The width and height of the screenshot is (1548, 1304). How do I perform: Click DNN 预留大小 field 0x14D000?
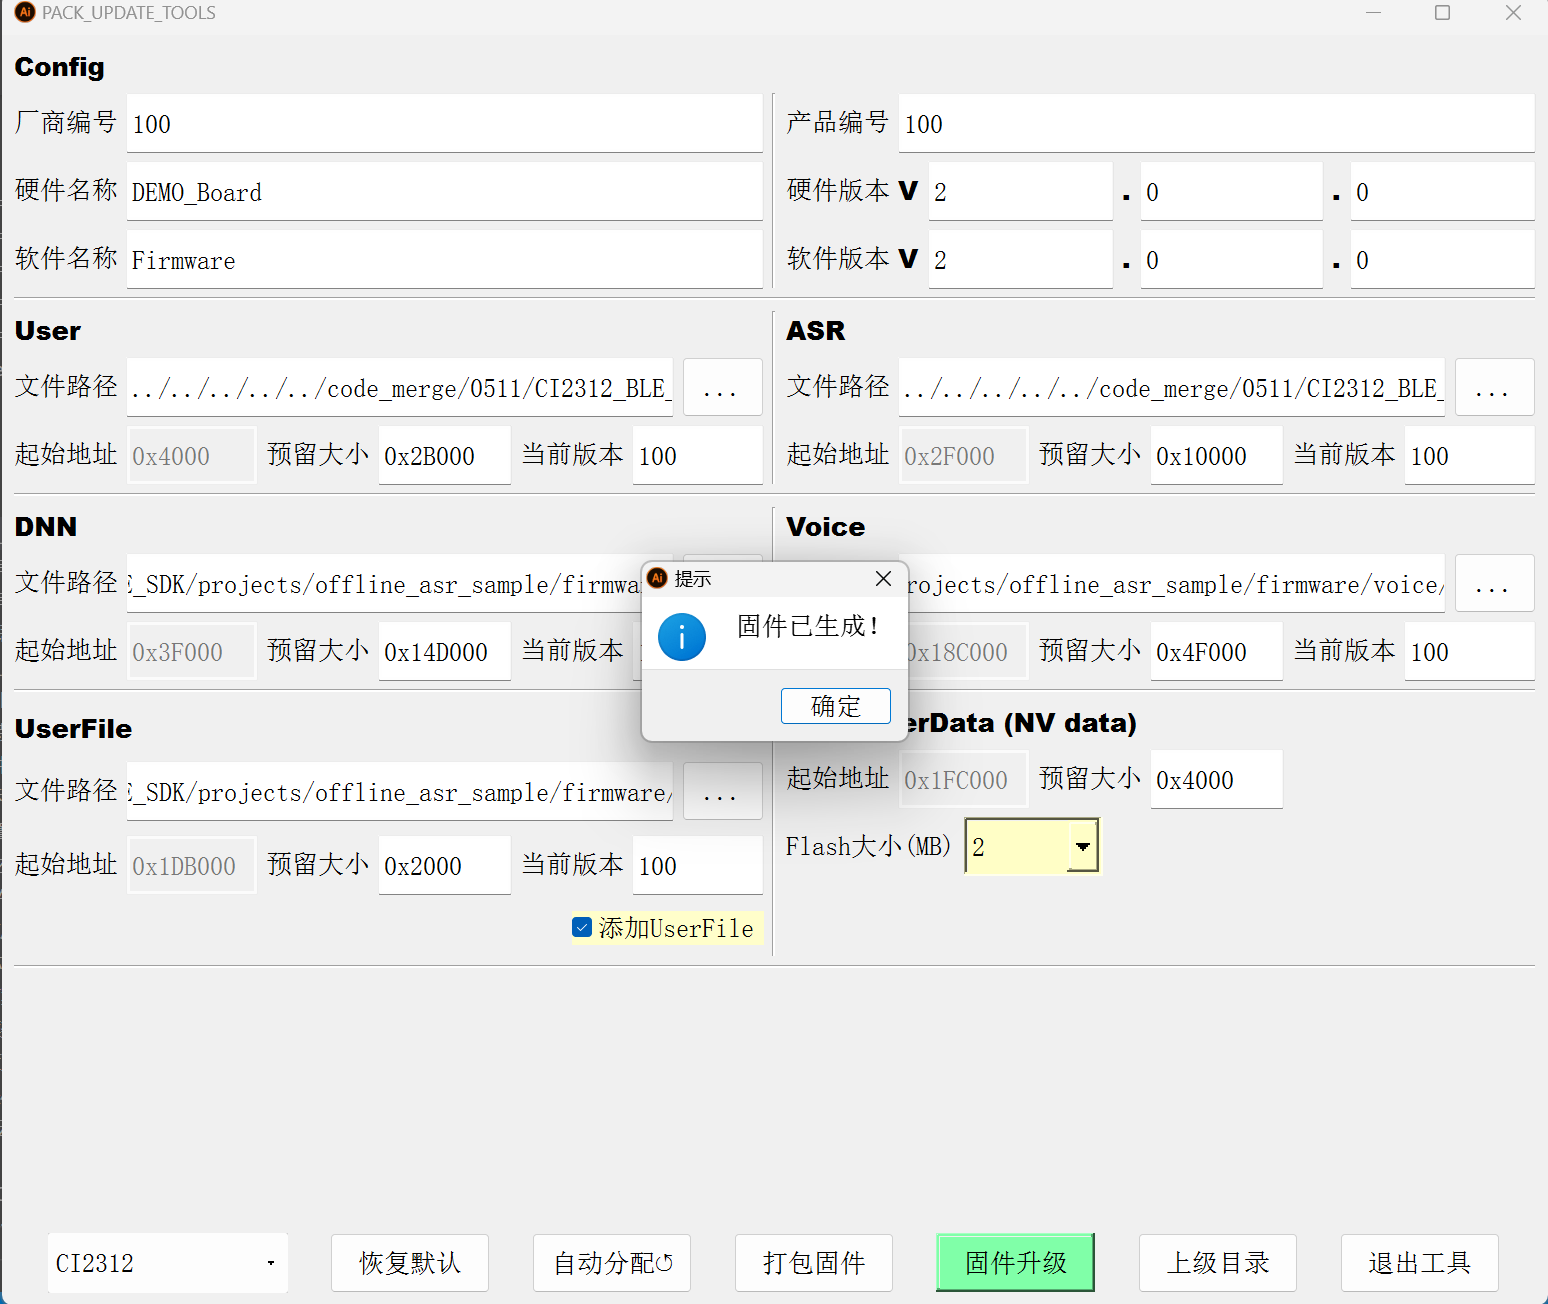click(x=444, y=651)
